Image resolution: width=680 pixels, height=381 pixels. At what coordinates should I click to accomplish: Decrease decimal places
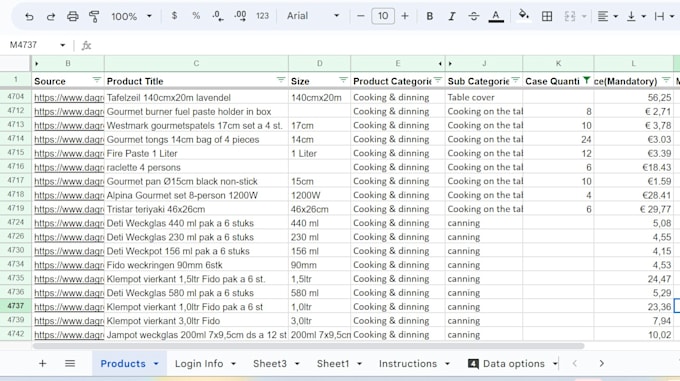(218, 16)
